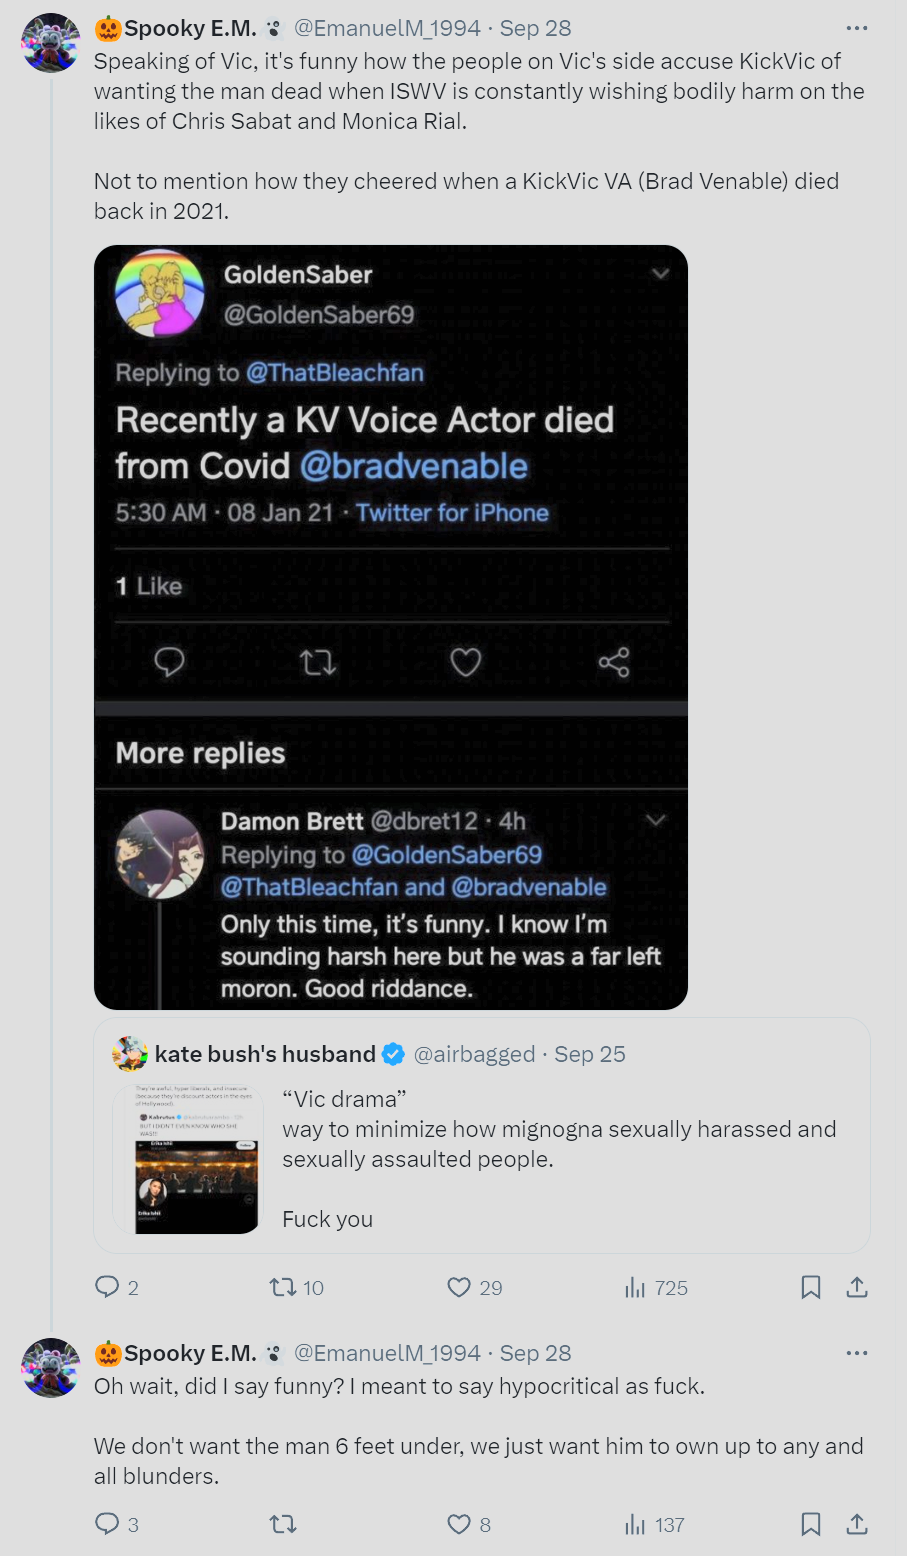Bookmark the first Spooky E.M. tweet
The height and width of the screenshot is (1556, 907).
(811, 1288)
